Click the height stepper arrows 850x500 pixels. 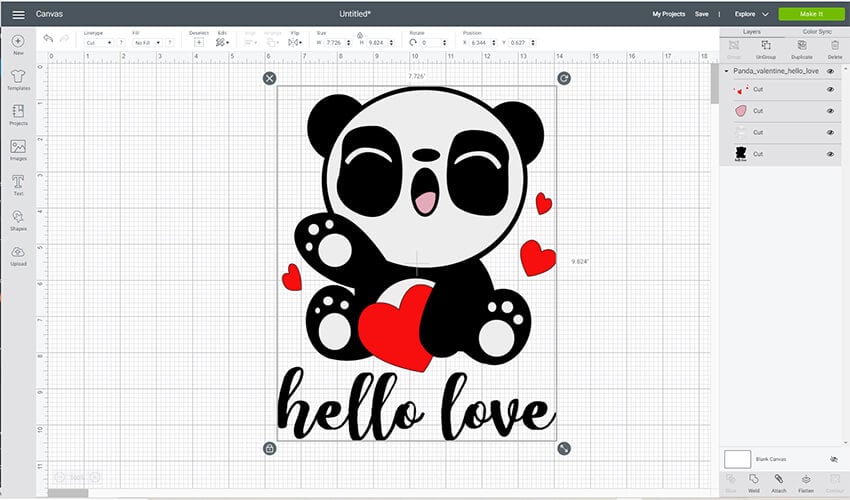(x=391, y=43)
